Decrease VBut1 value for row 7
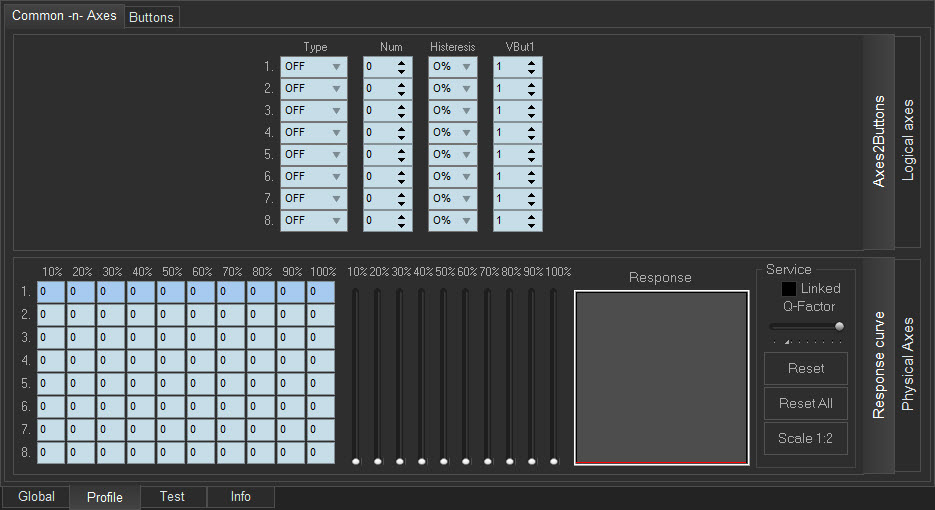This screenshot has width=935, height=510. click(x=531, y=203)
